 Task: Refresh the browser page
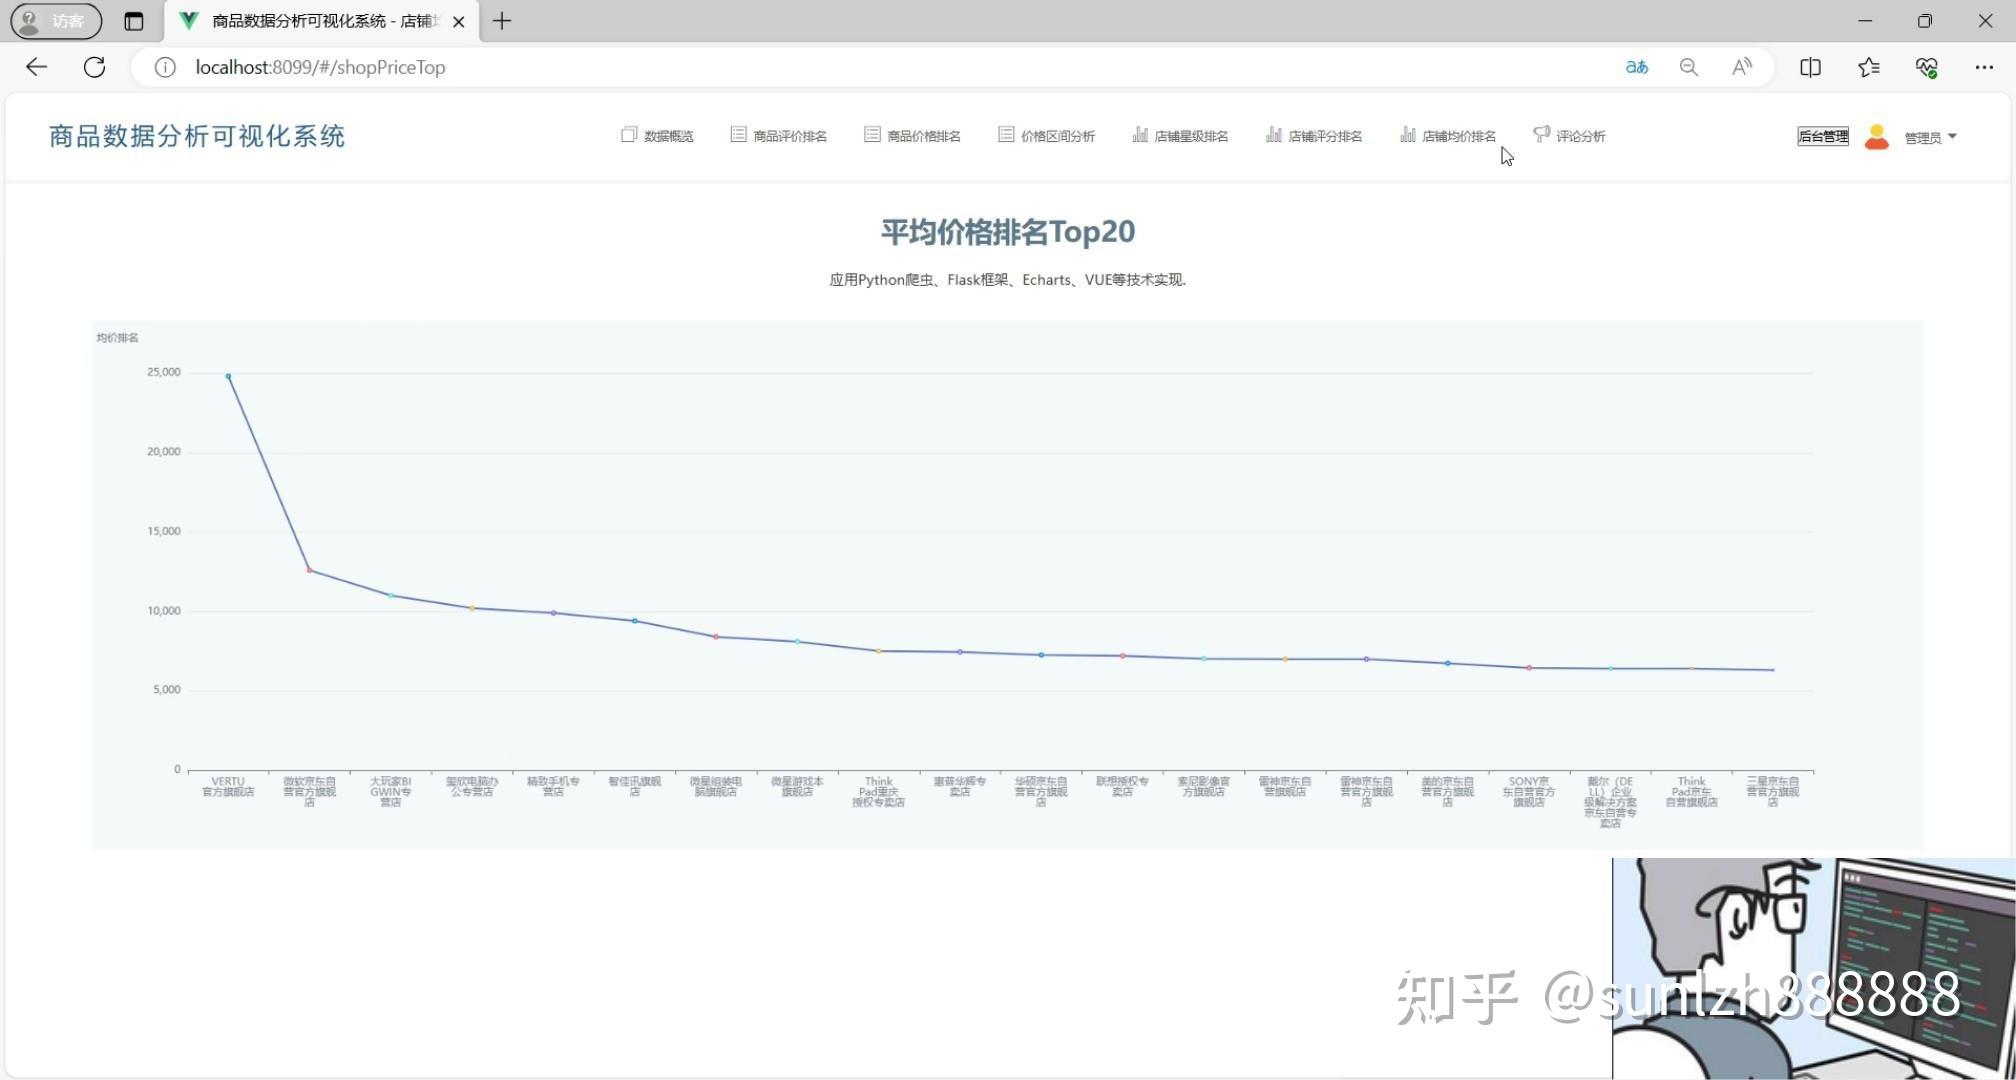95,67
